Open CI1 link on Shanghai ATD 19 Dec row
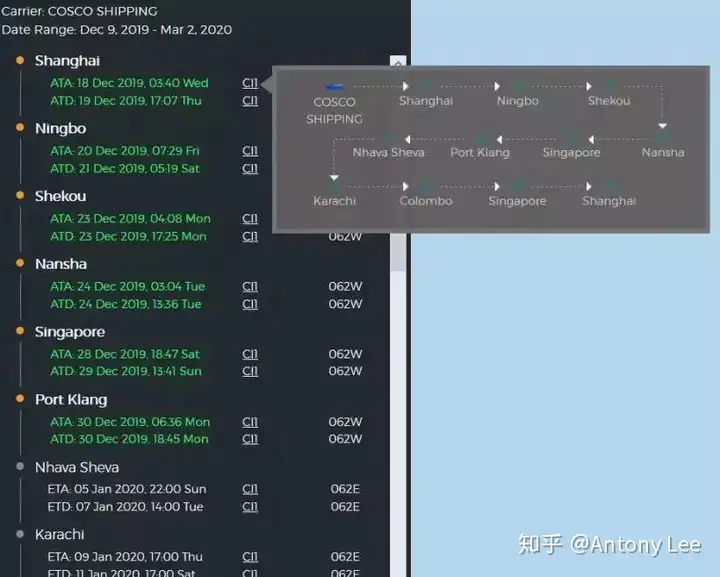This screenshot has height=577, width=720. (x=250, y=101)
